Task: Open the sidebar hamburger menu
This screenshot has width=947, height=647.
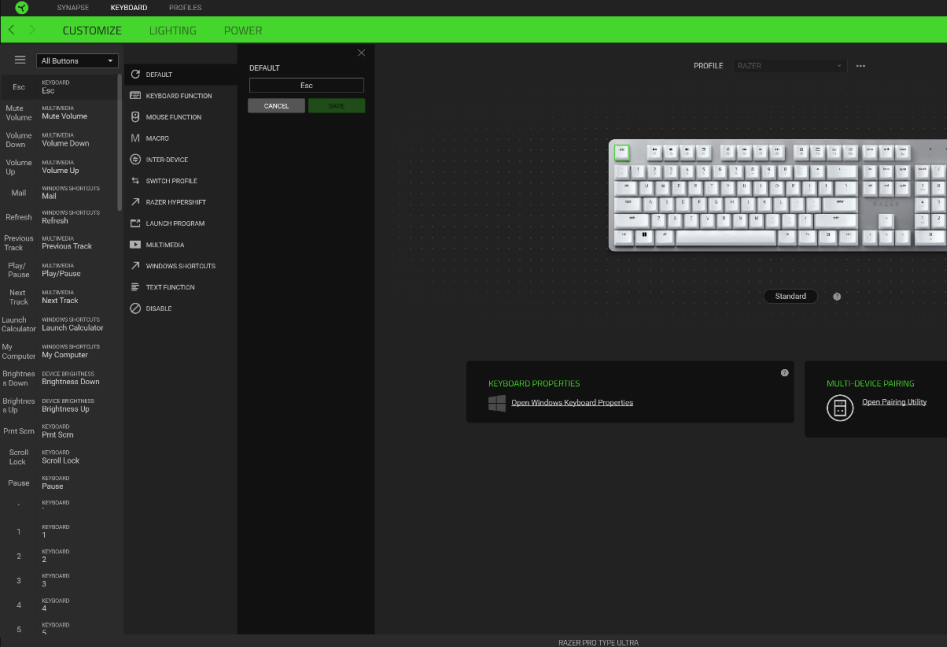Action: point(19,58)
